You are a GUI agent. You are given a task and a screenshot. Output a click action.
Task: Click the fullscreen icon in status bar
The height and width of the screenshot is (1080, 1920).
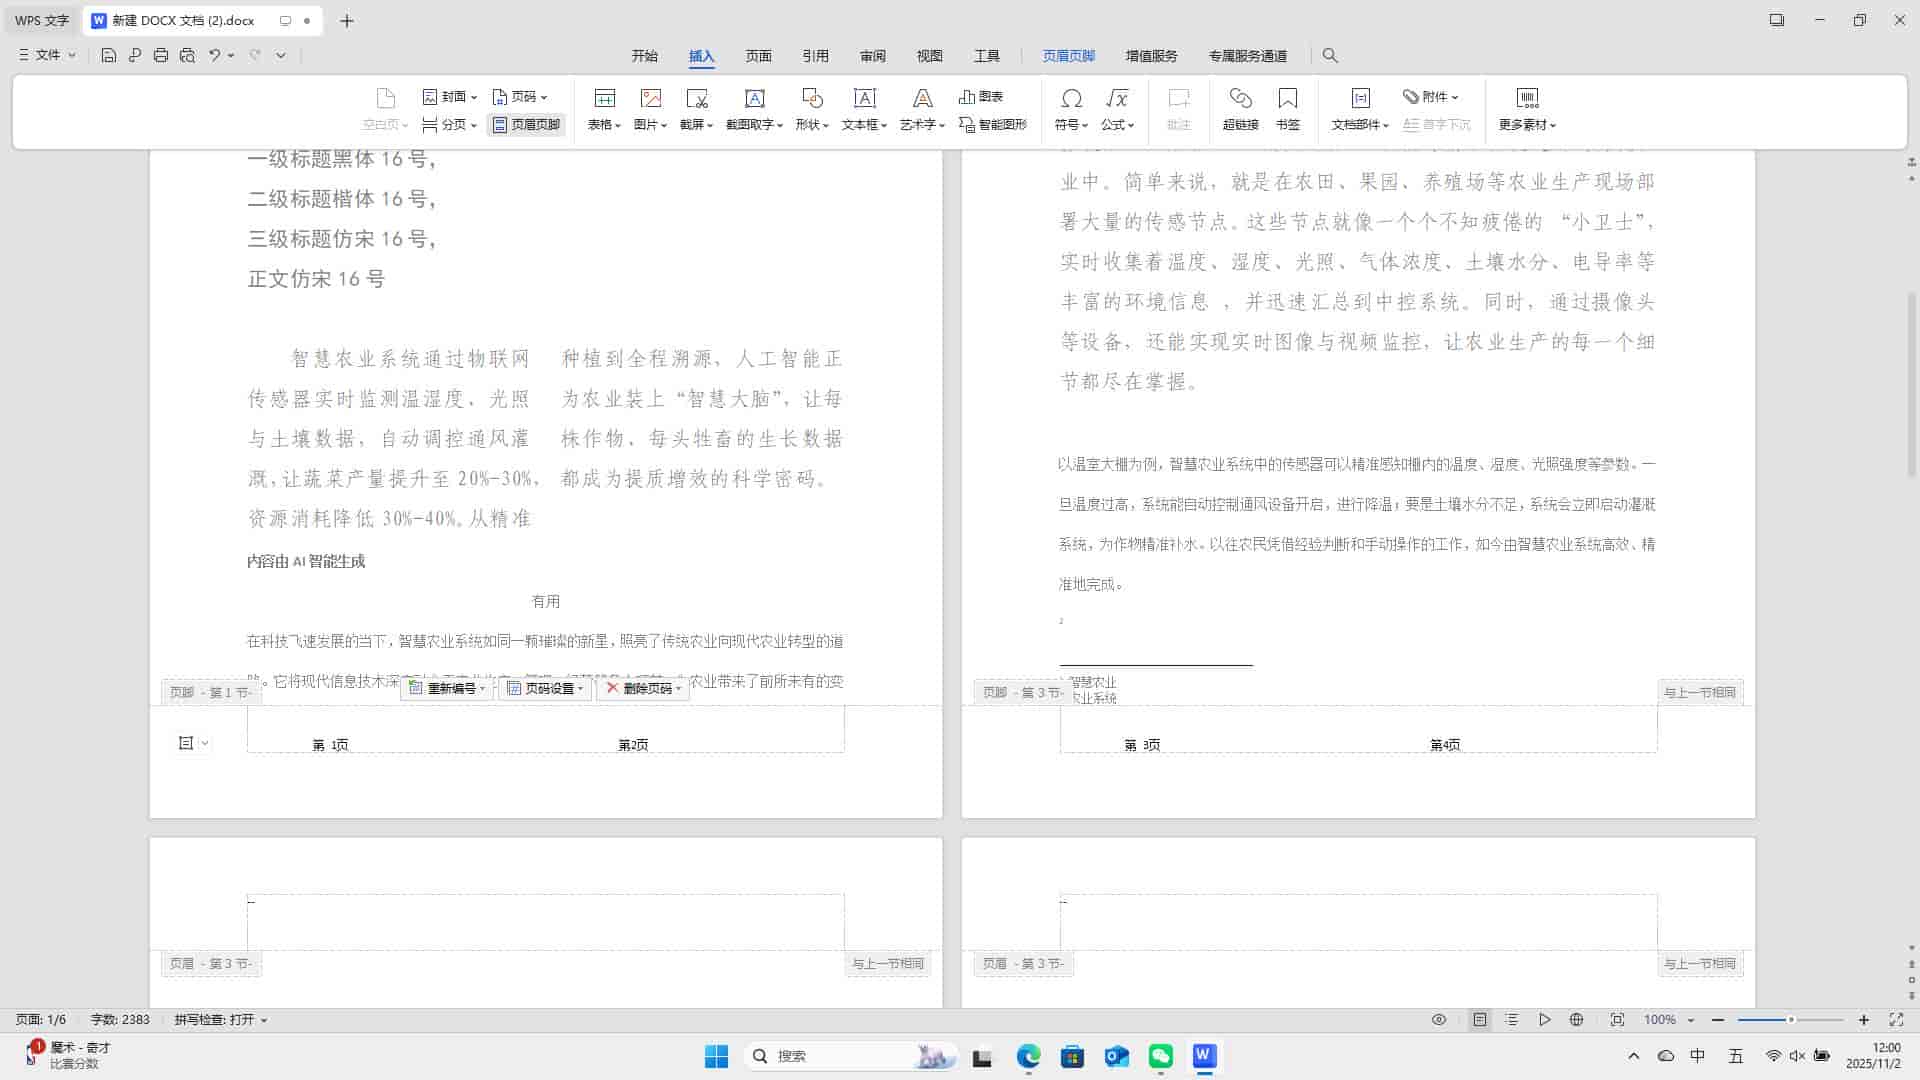pyautogui.click(x=1896, y=1020)
